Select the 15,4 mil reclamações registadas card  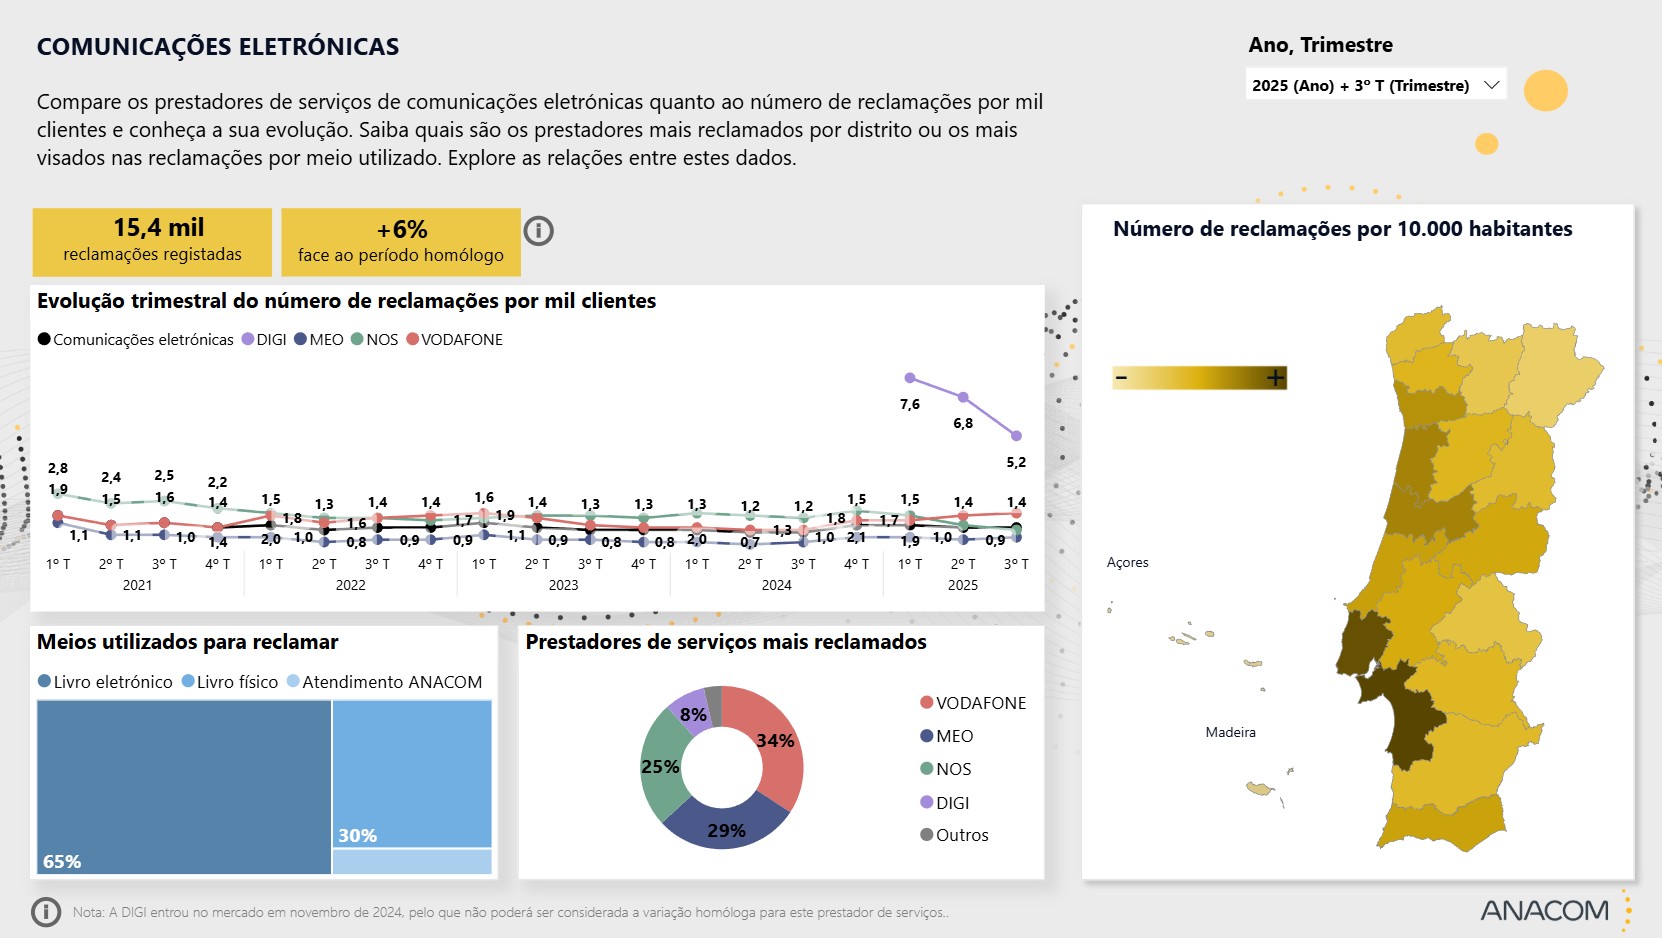click(152, 241)
